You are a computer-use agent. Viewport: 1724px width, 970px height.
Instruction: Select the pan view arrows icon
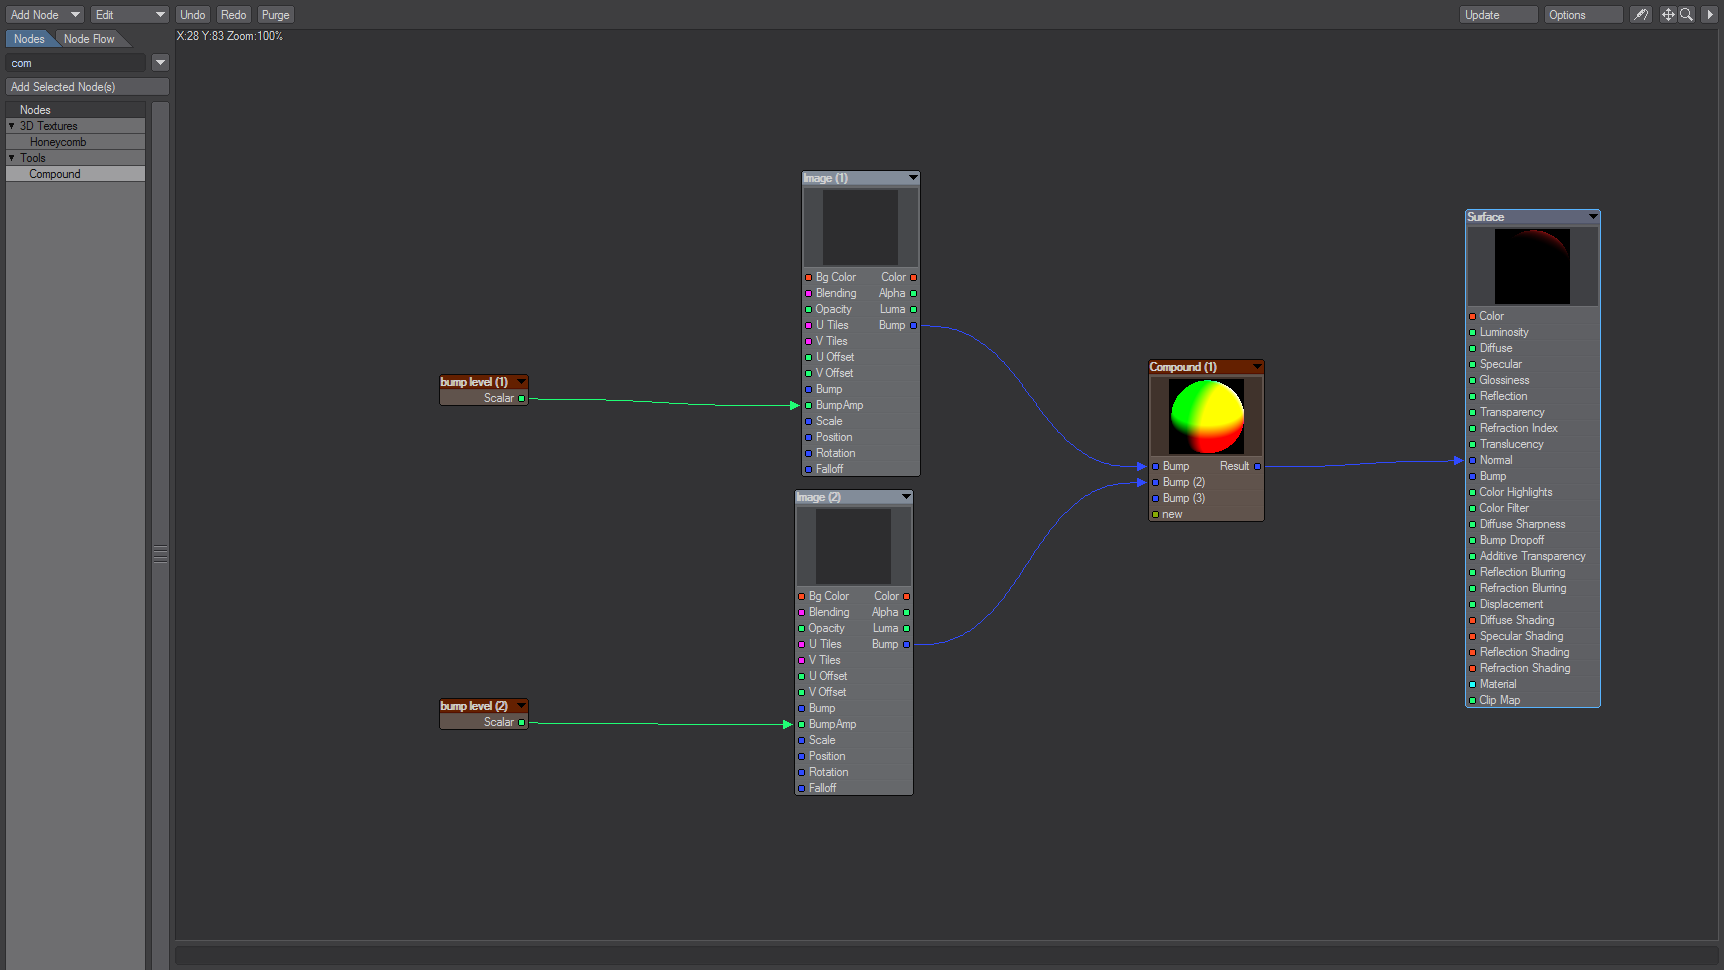[1667, 15]
